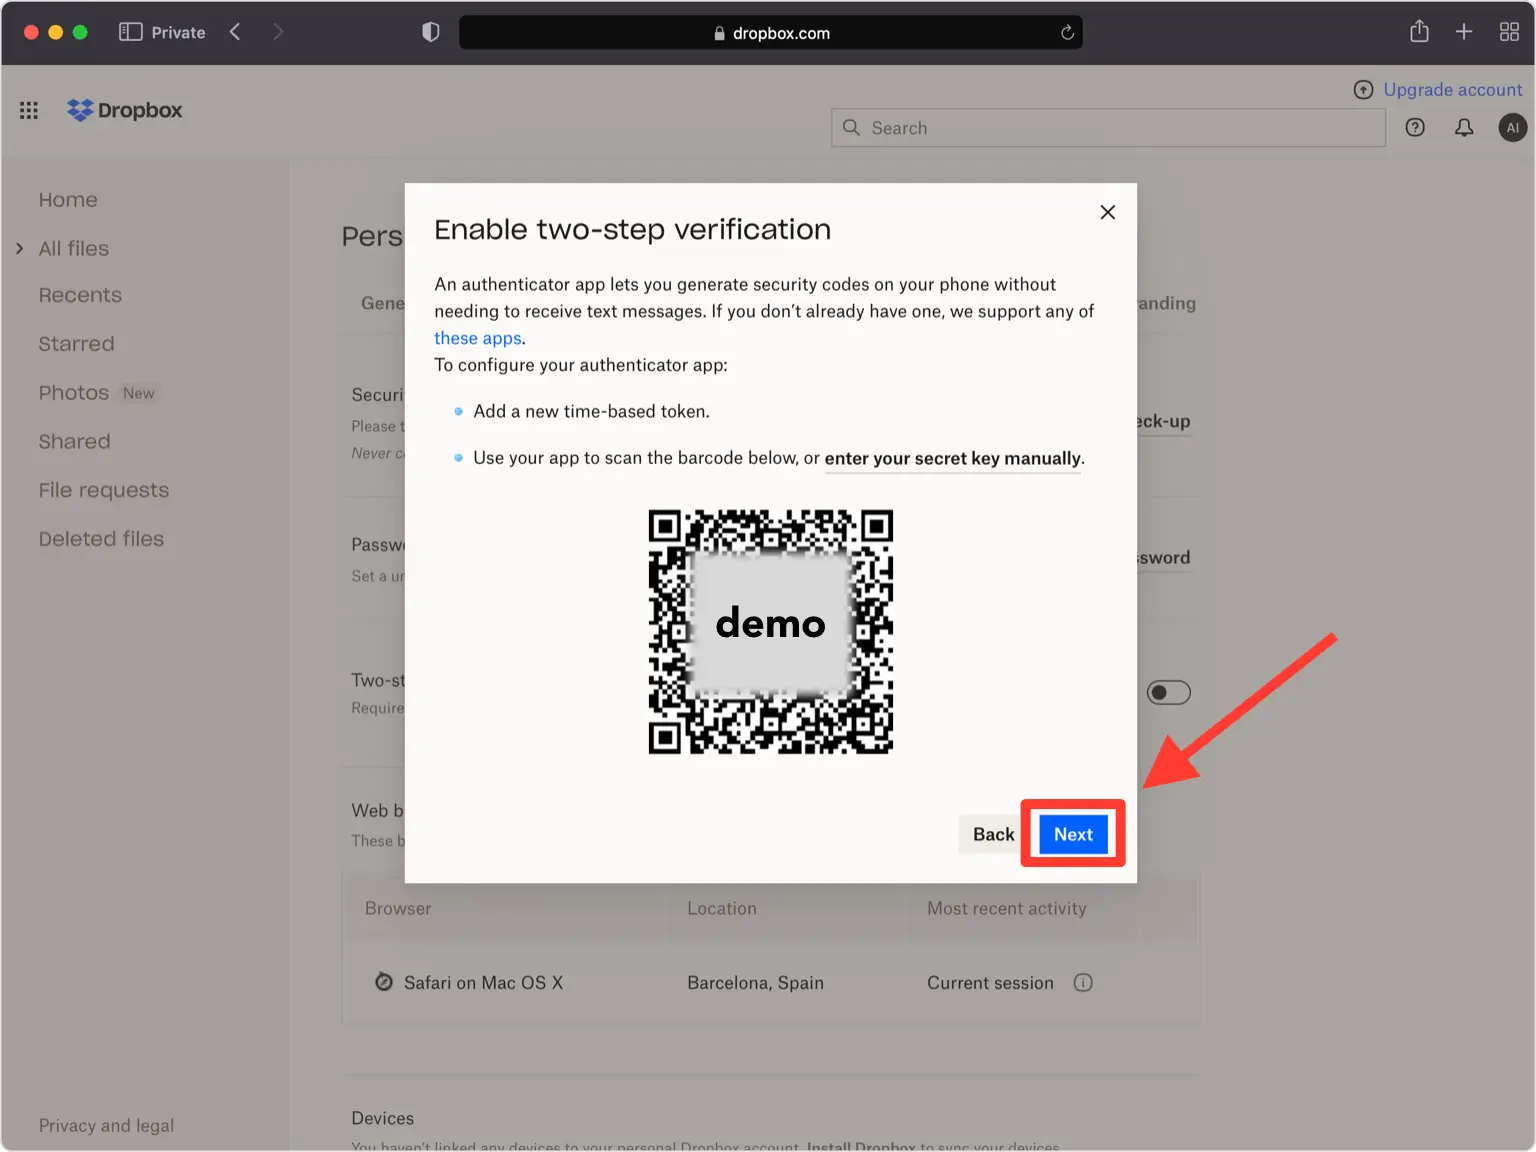Click the Current session text
The height and width of the screenshot is (1152, 1536).
(x=990, y=983)
